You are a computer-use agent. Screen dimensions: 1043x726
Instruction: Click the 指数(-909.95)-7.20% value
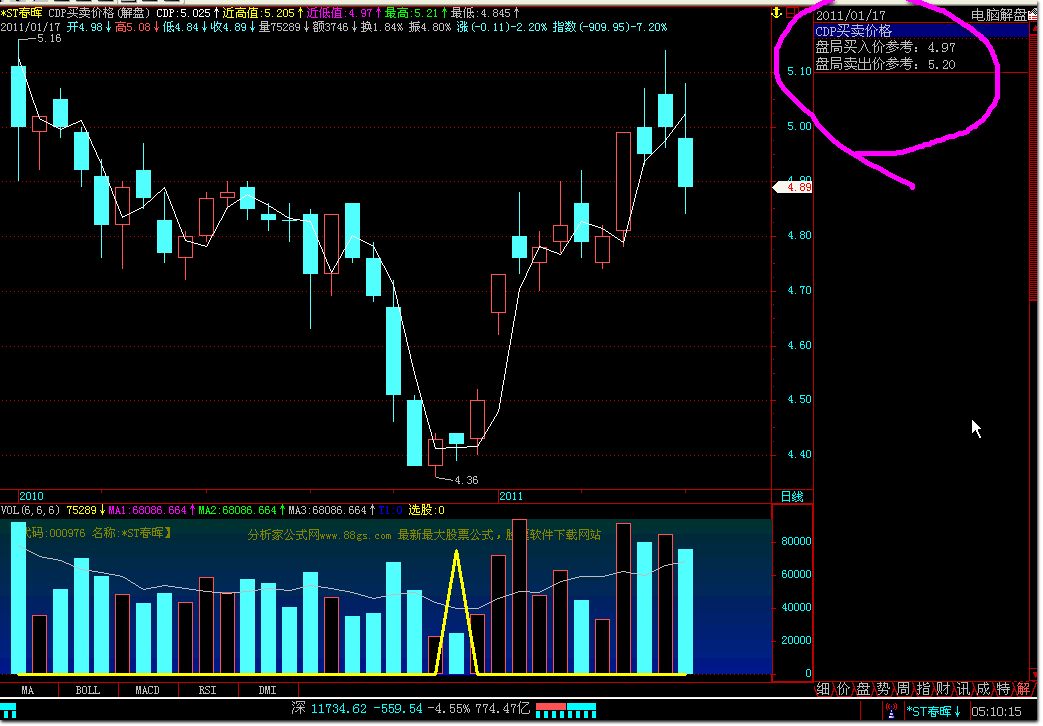pyautogui.click(x=610, y=27)
